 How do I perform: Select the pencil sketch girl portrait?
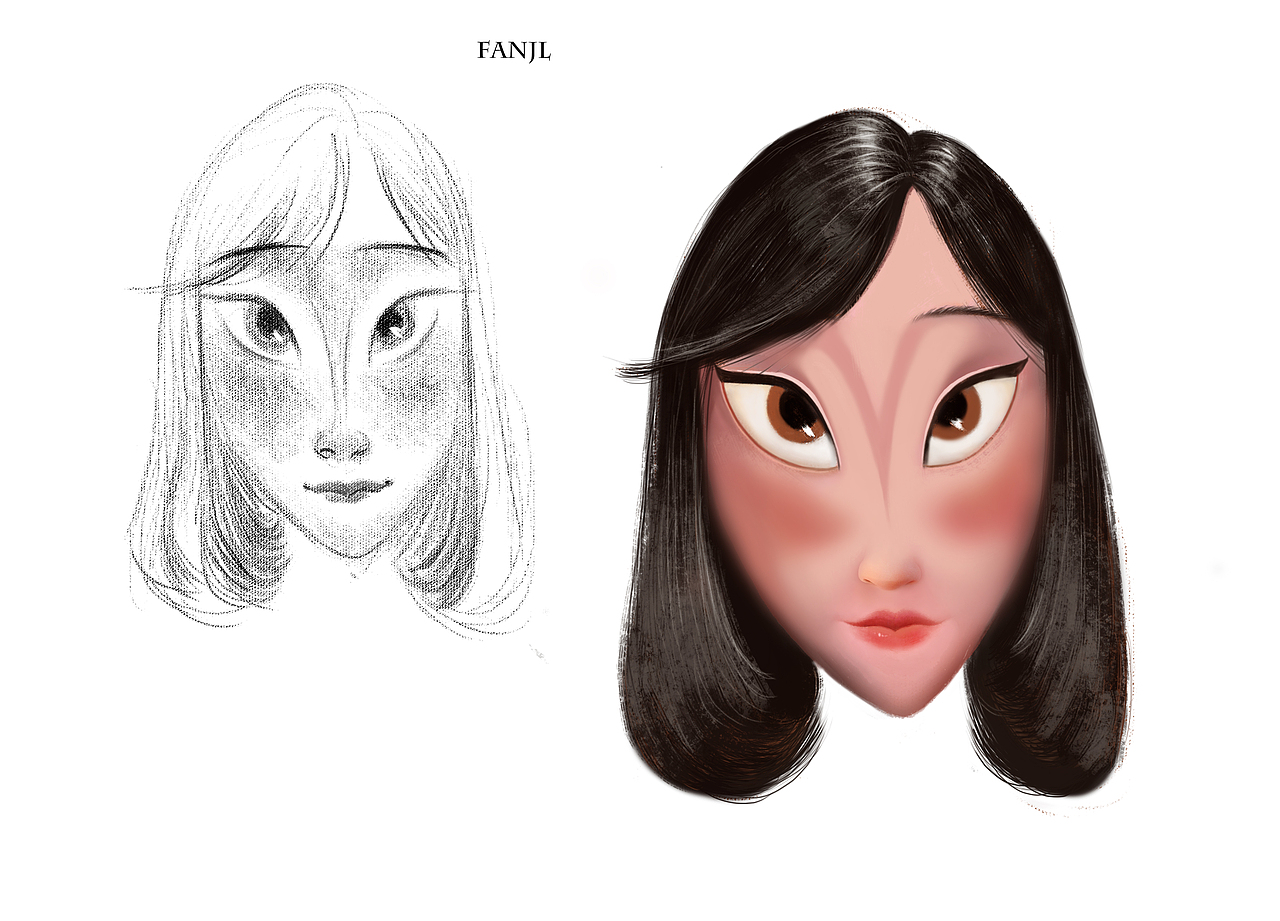click(x=331, y=360)
